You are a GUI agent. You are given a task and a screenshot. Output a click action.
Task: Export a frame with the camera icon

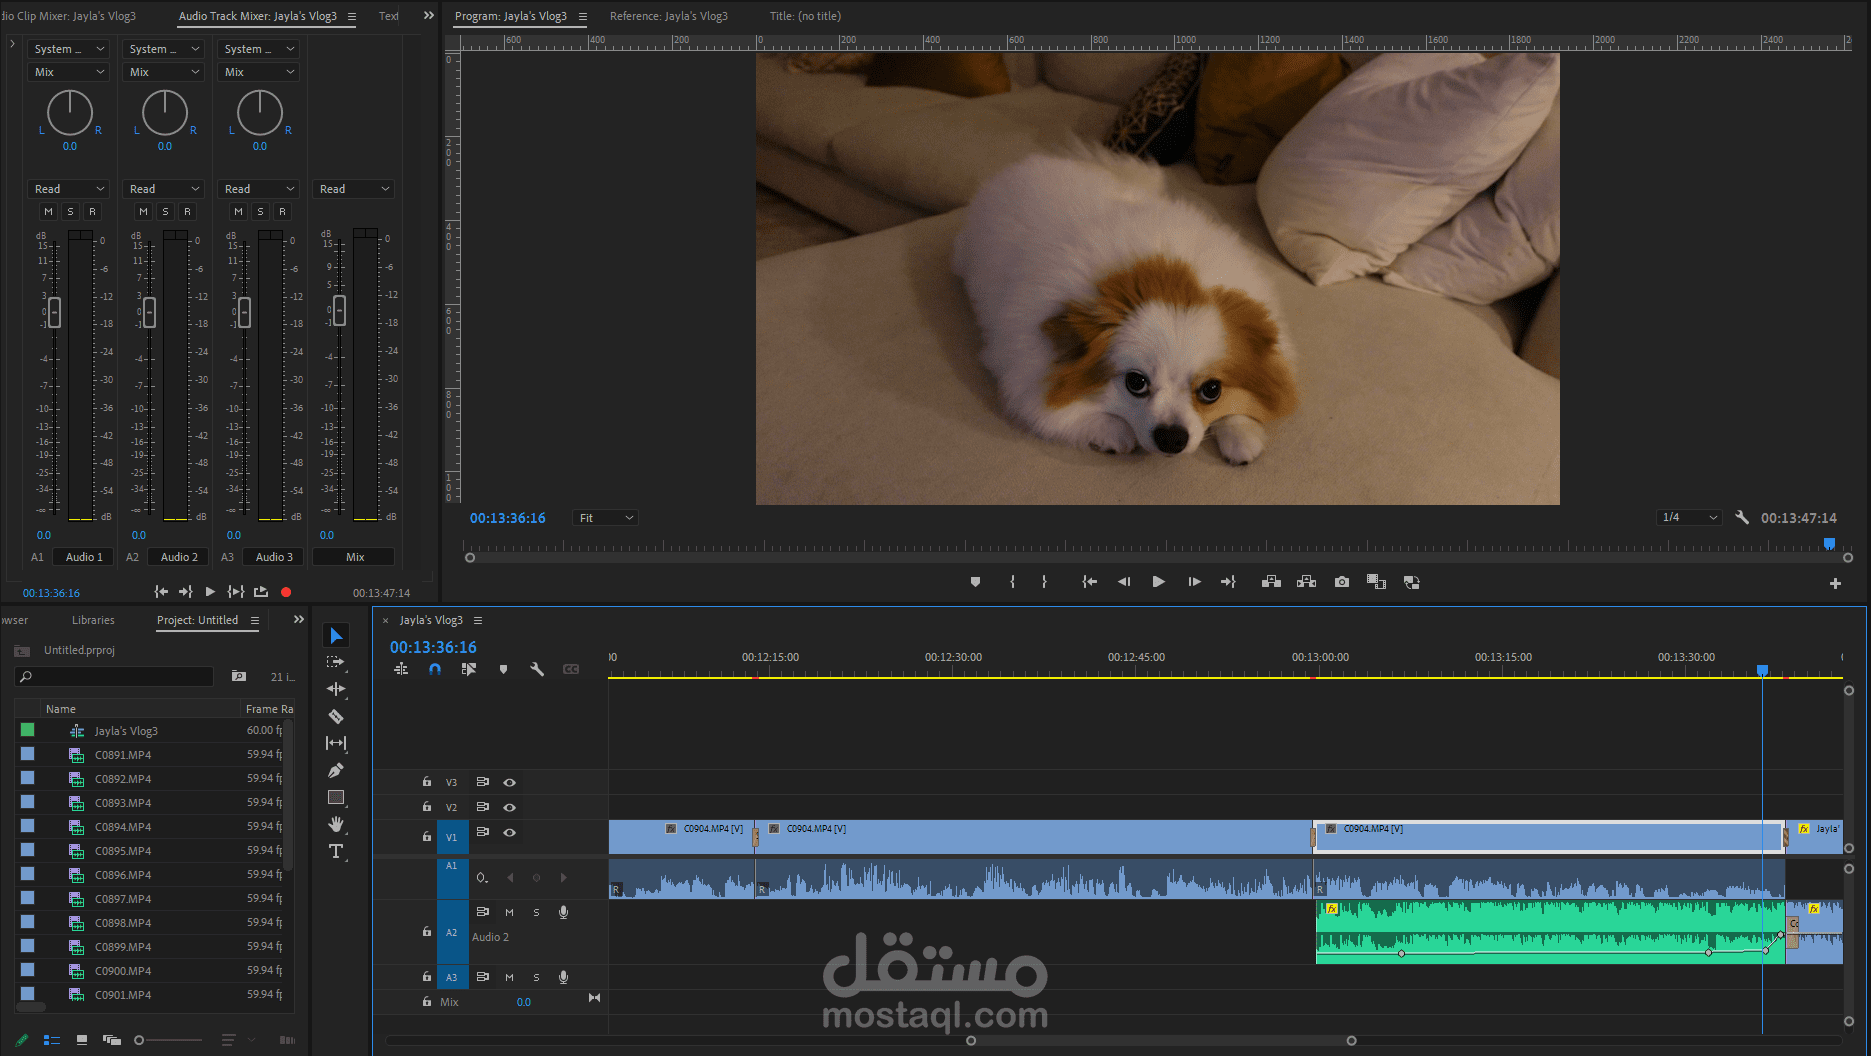(x=1342, y=582)
